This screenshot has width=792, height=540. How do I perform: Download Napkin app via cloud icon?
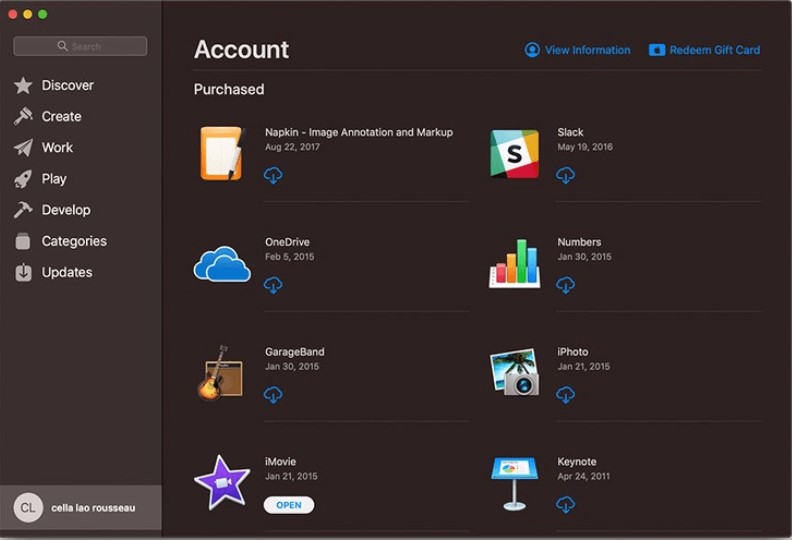[273, 175]
